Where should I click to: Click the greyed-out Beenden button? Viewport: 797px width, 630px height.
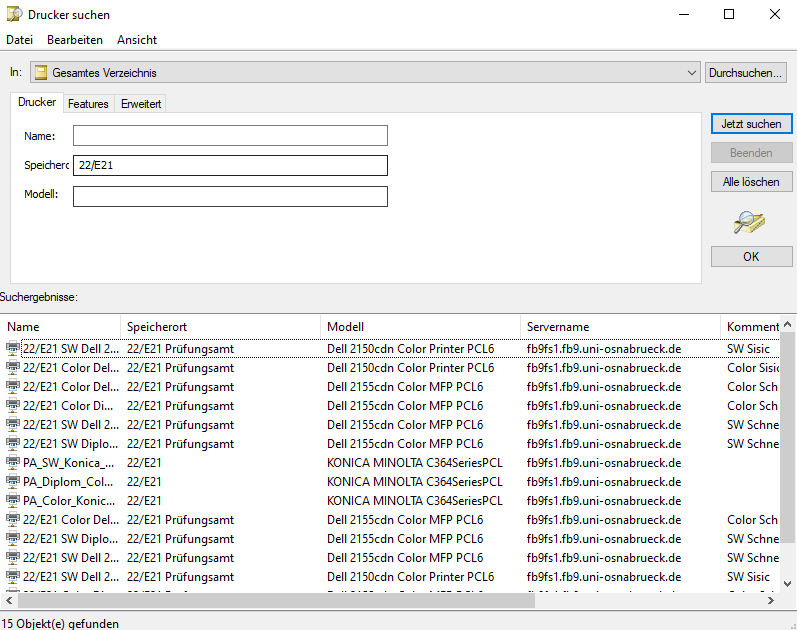tap(751, 153)
